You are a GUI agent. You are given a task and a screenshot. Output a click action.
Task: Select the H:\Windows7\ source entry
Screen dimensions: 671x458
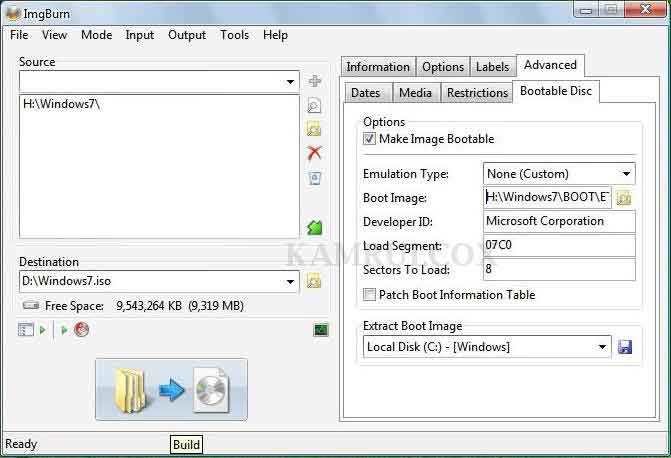click(x=62, y=104)
